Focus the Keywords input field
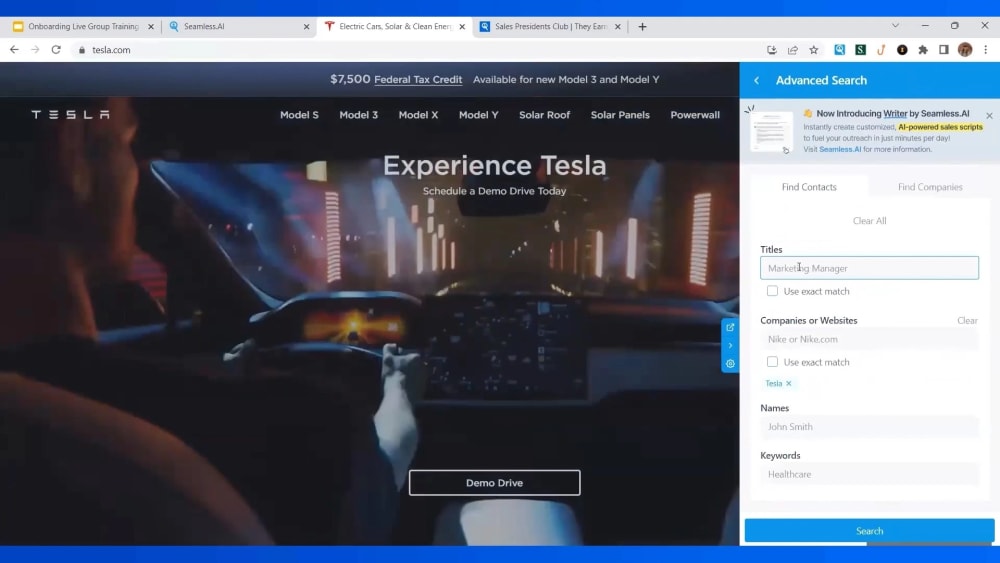This screenshot has width=1000, height=563. tap(869, 474)
